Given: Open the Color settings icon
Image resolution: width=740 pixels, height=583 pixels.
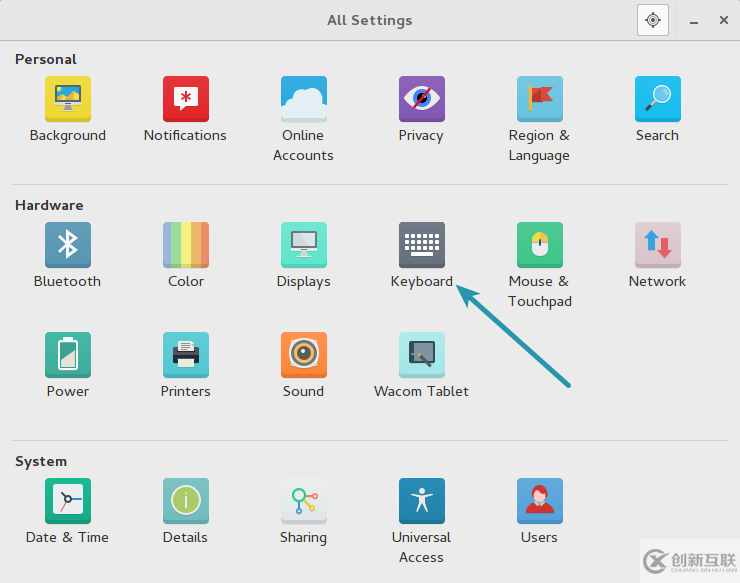Looking at the screenshot, I should 186,245.
